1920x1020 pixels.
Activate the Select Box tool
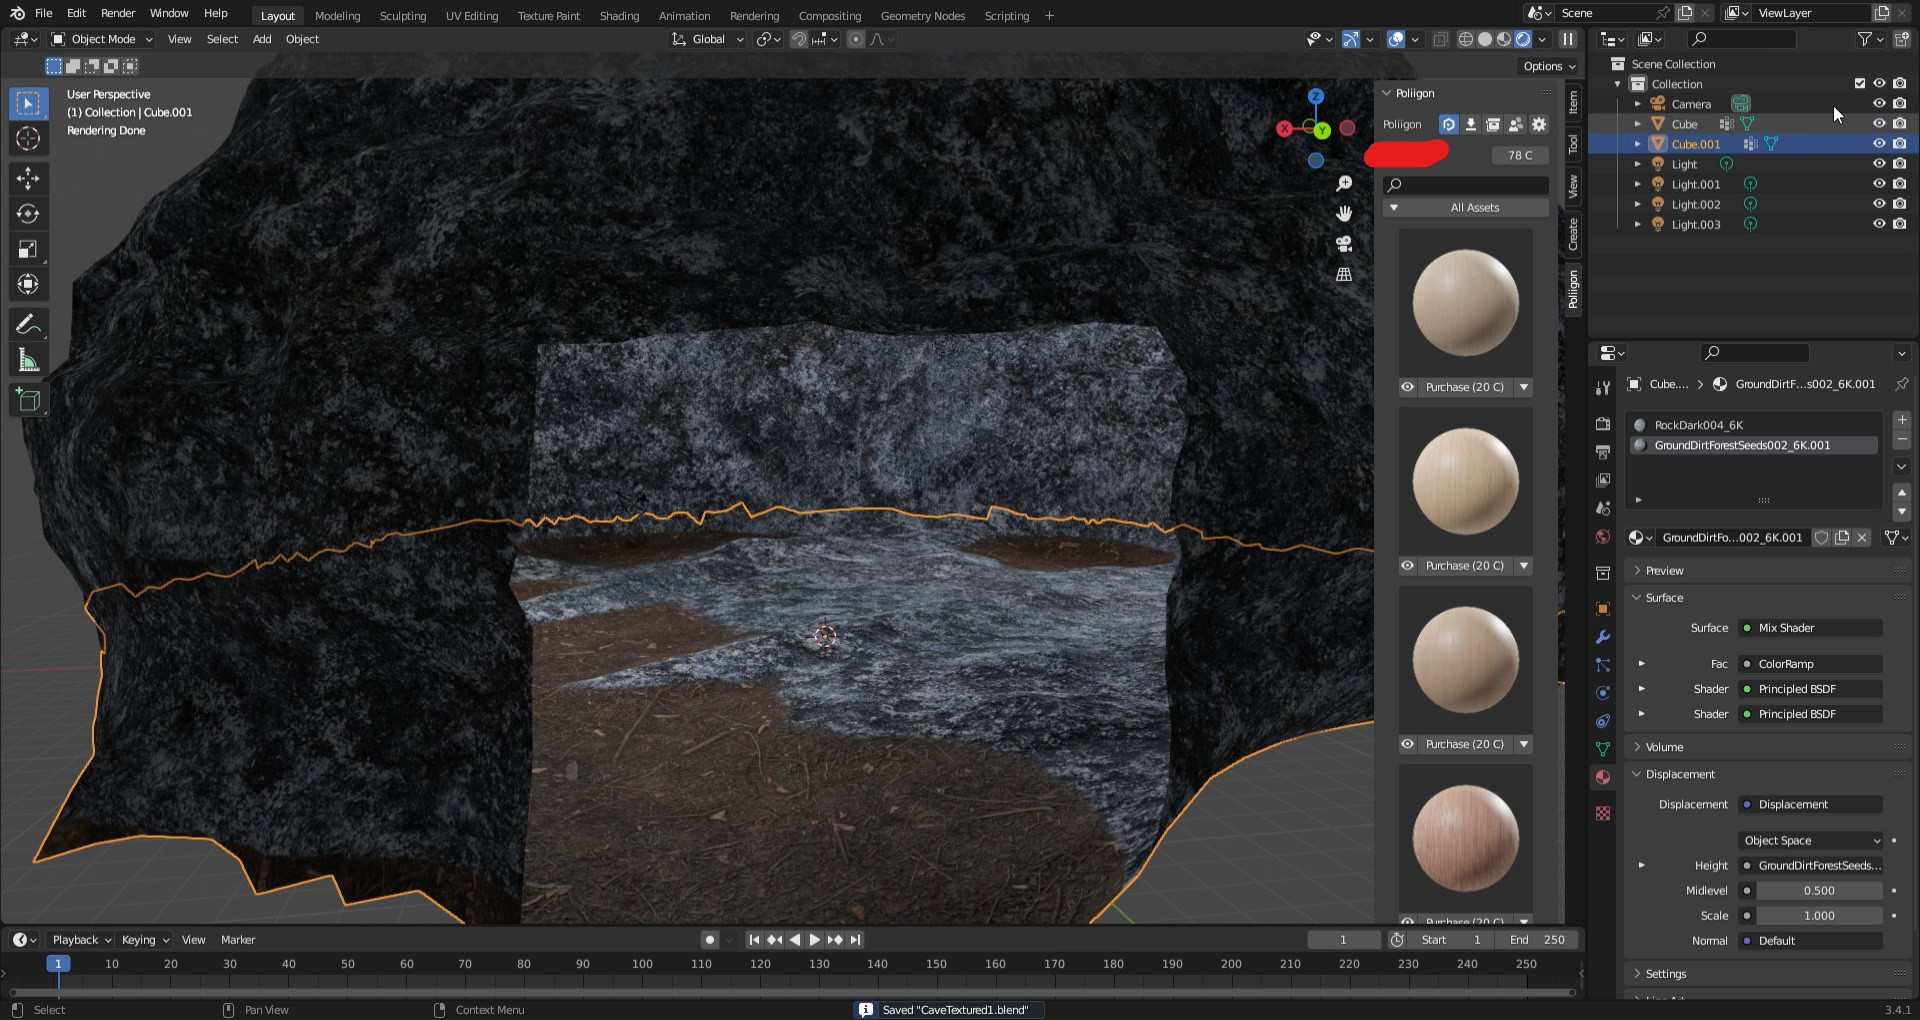[28, 104]
